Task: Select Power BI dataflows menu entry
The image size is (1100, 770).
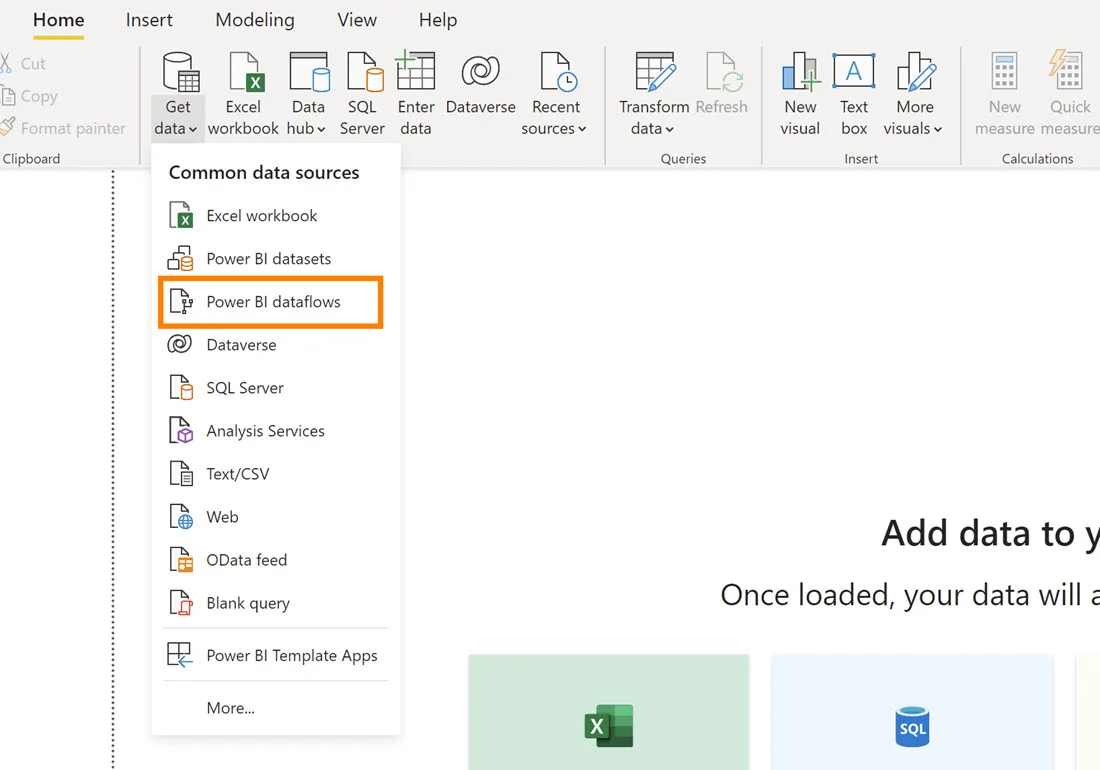Action: point(271,302)
